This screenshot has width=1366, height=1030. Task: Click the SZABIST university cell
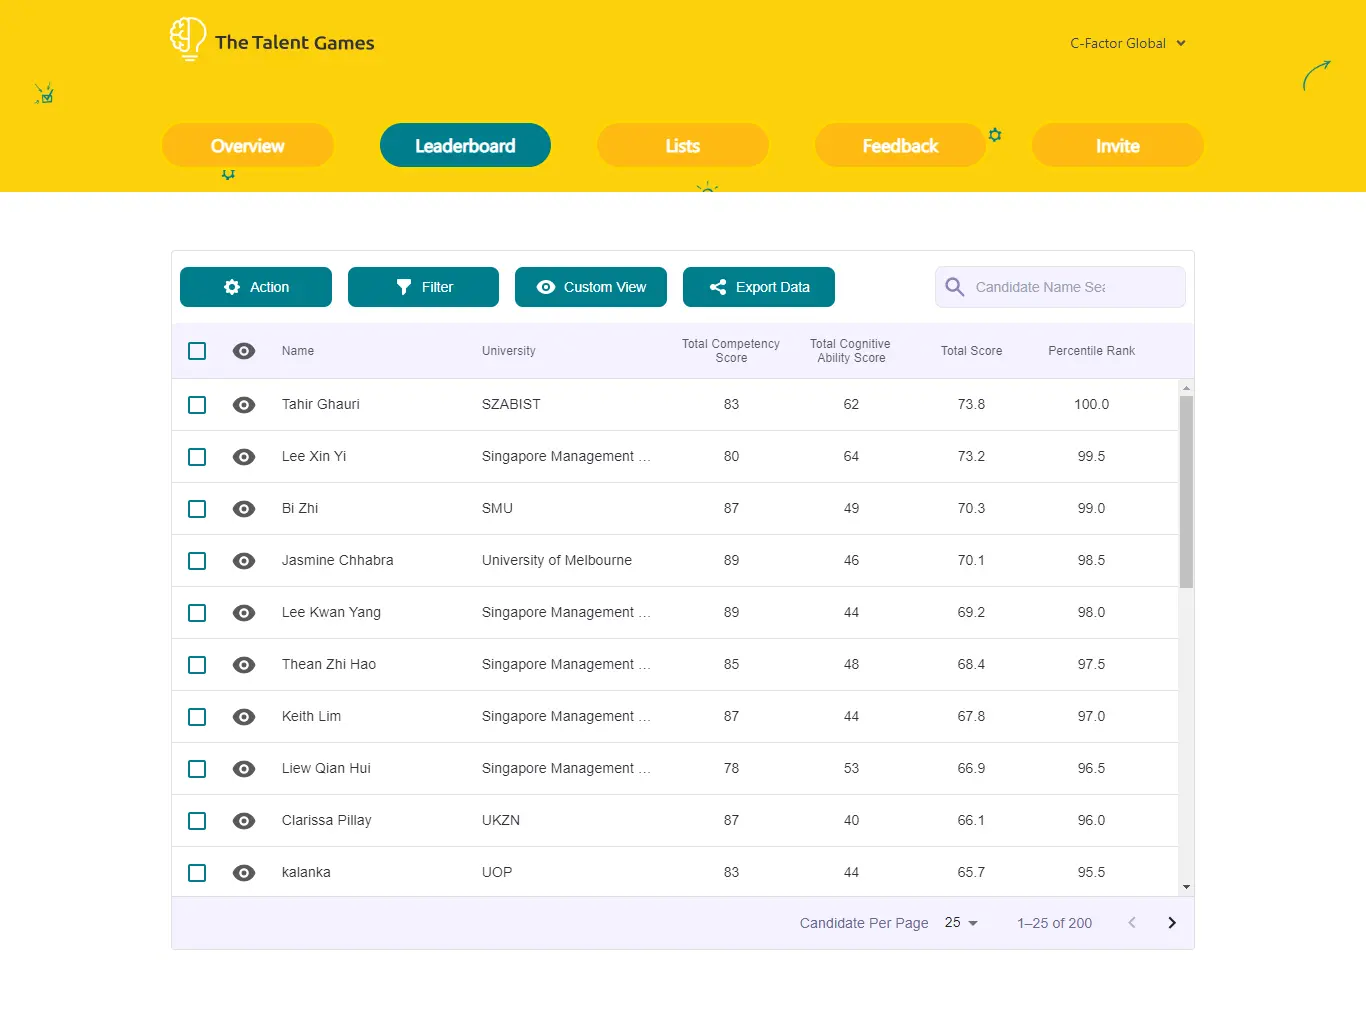pyautogui.click(x=511, y=405)
